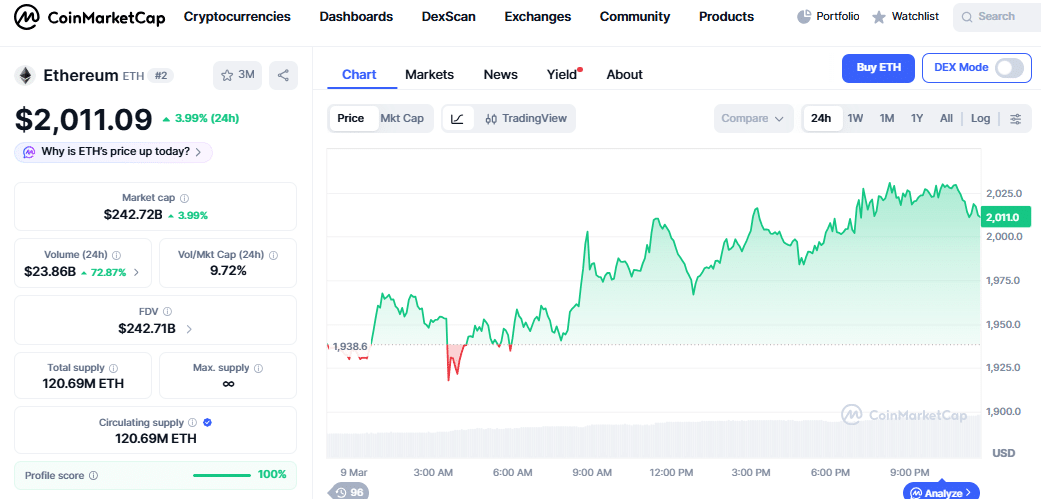This screenshot has height=499, width=1041.
Task: Switch to the Chart tab
Action: 359,74
